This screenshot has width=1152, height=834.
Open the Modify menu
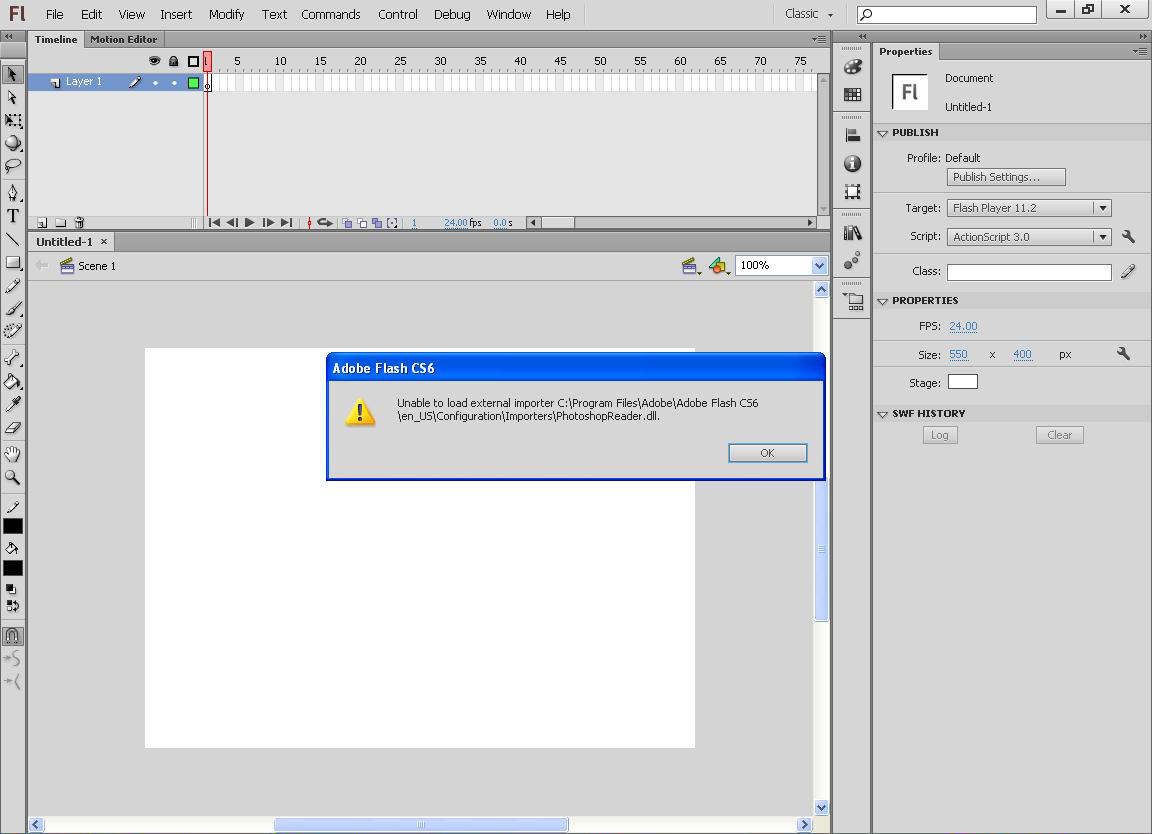tap(226, 14)
